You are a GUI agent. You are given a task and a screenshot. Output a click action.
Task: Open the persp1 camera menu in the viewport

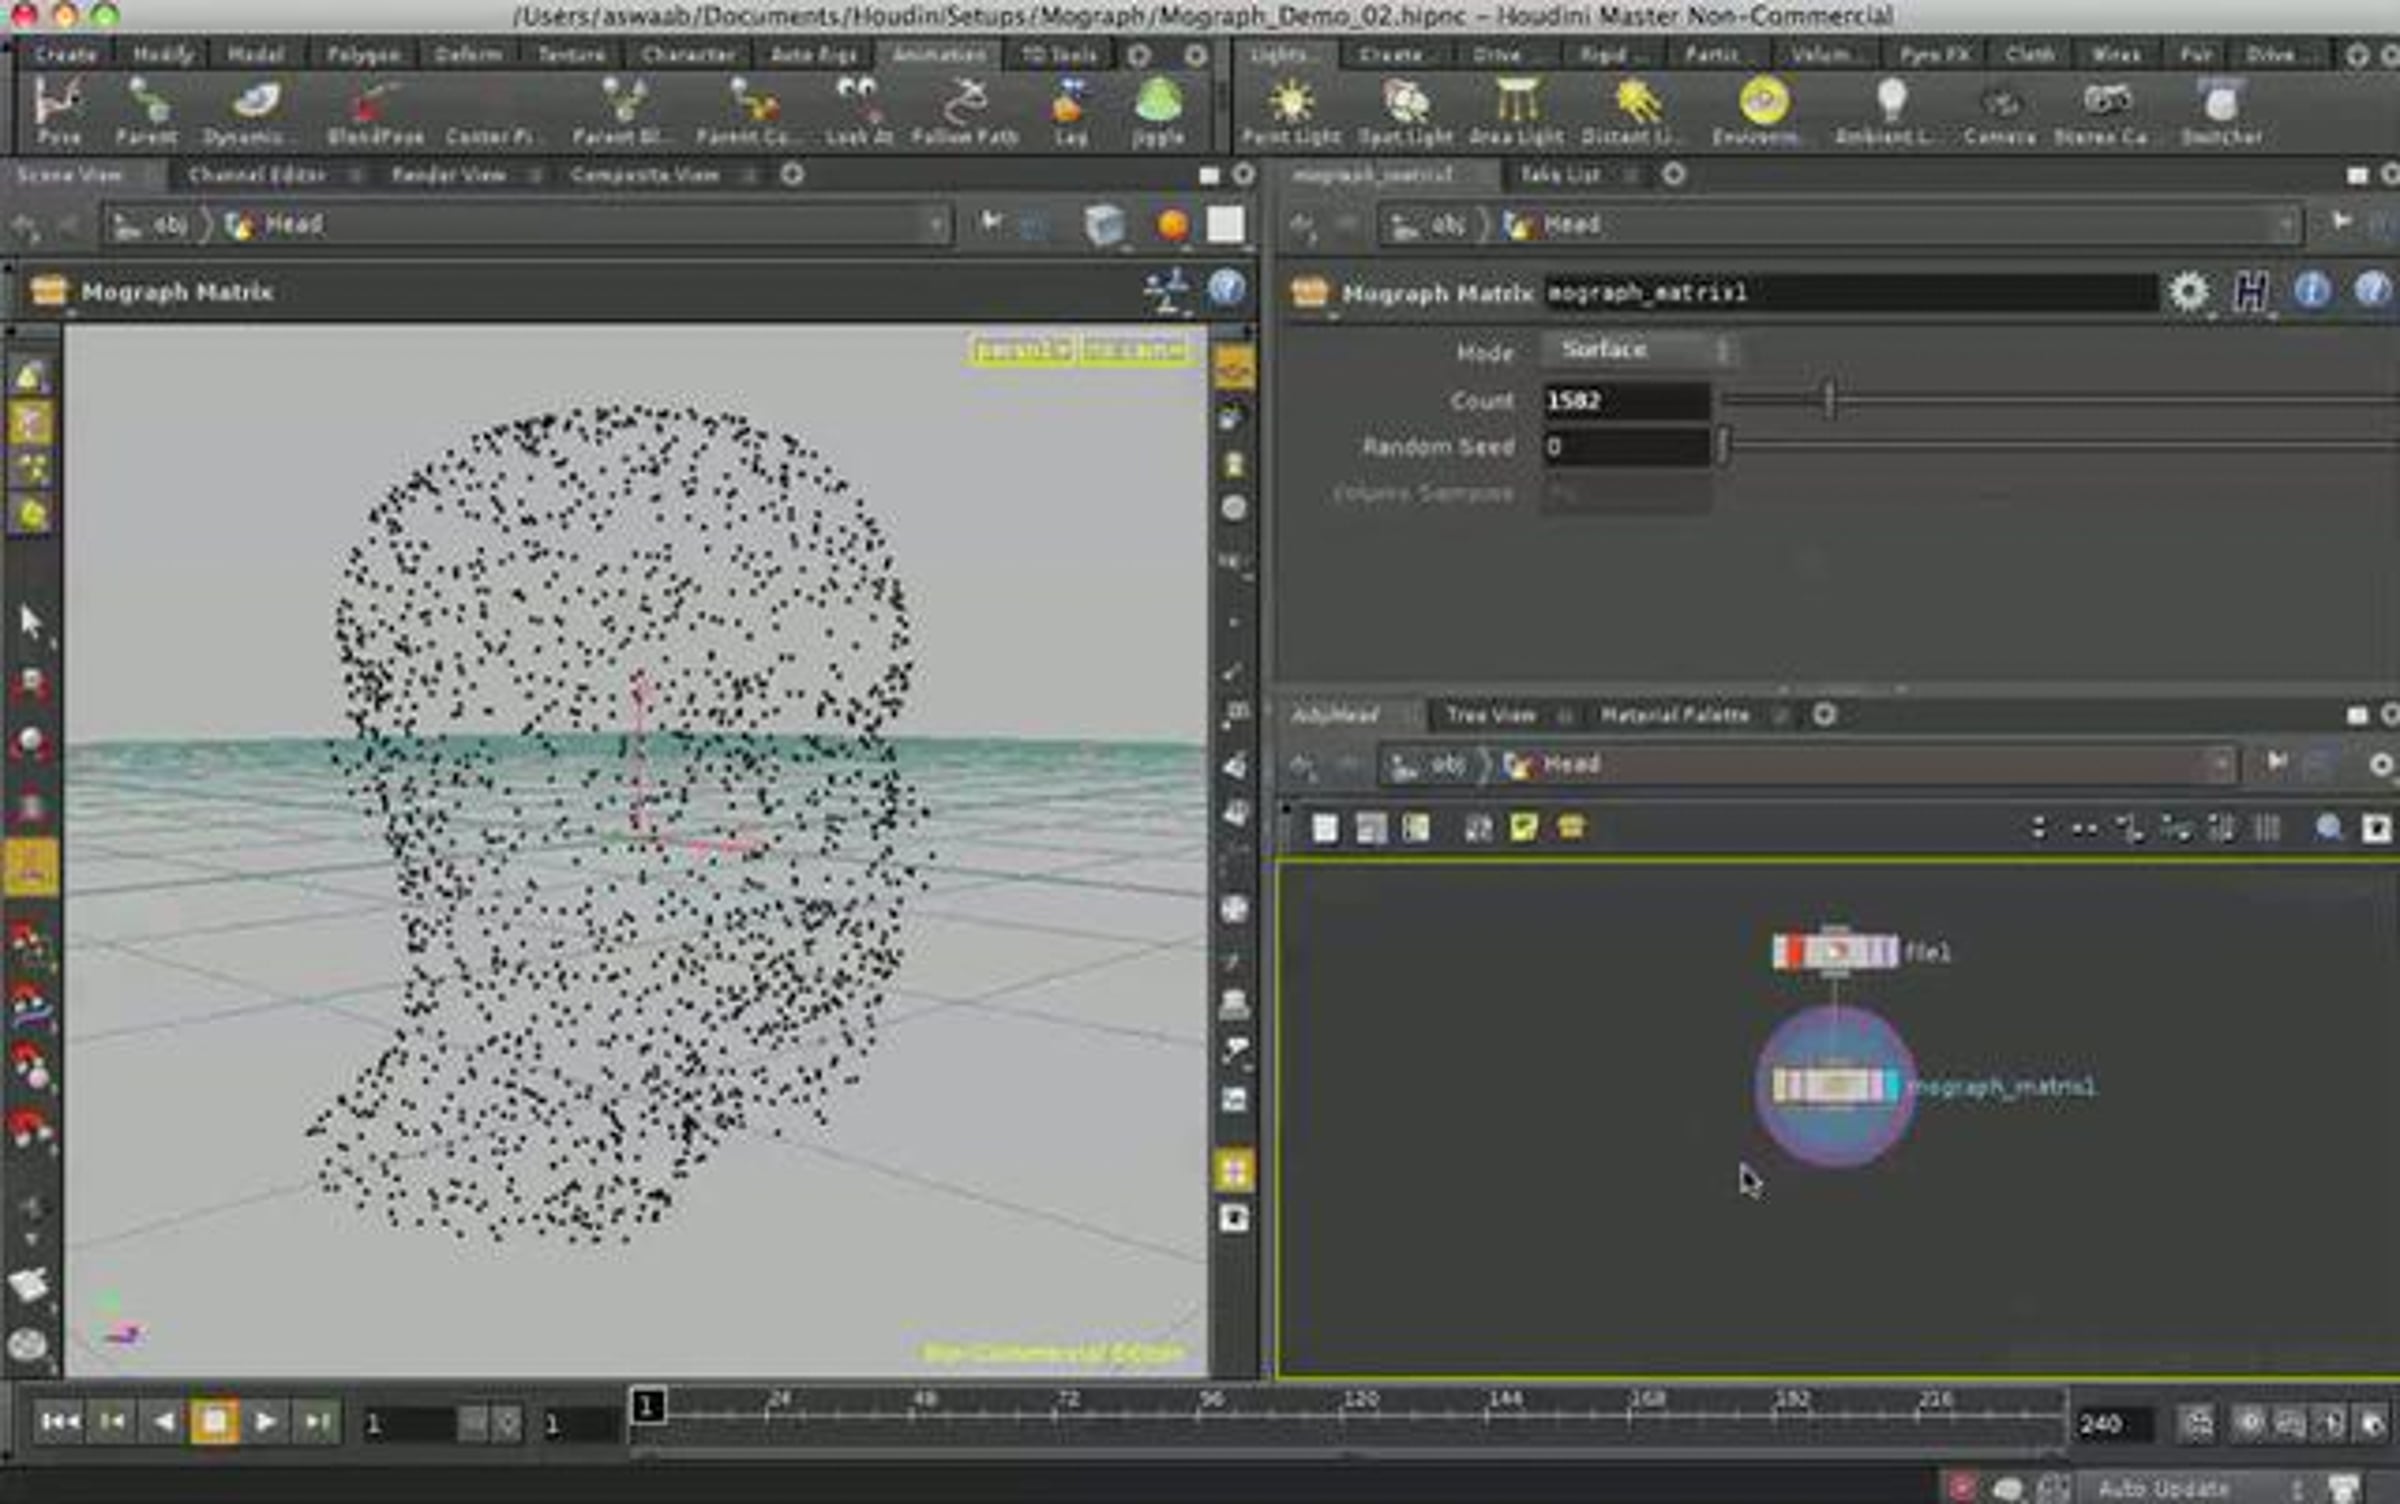click(1022, 350)
